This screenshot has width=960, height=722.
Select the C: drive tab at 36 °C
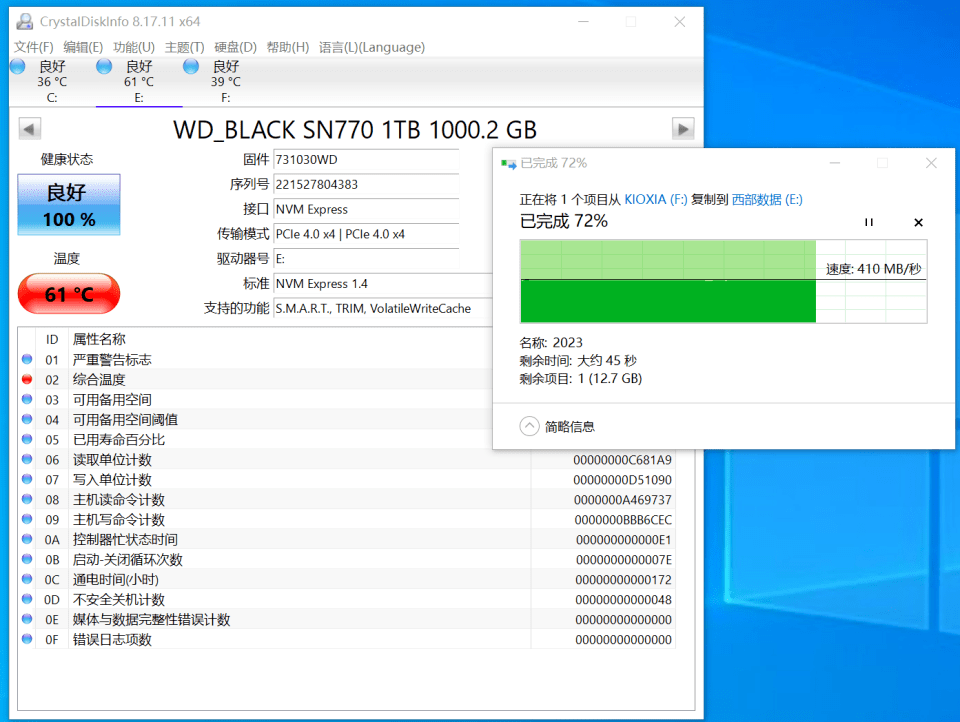point(52,81)
